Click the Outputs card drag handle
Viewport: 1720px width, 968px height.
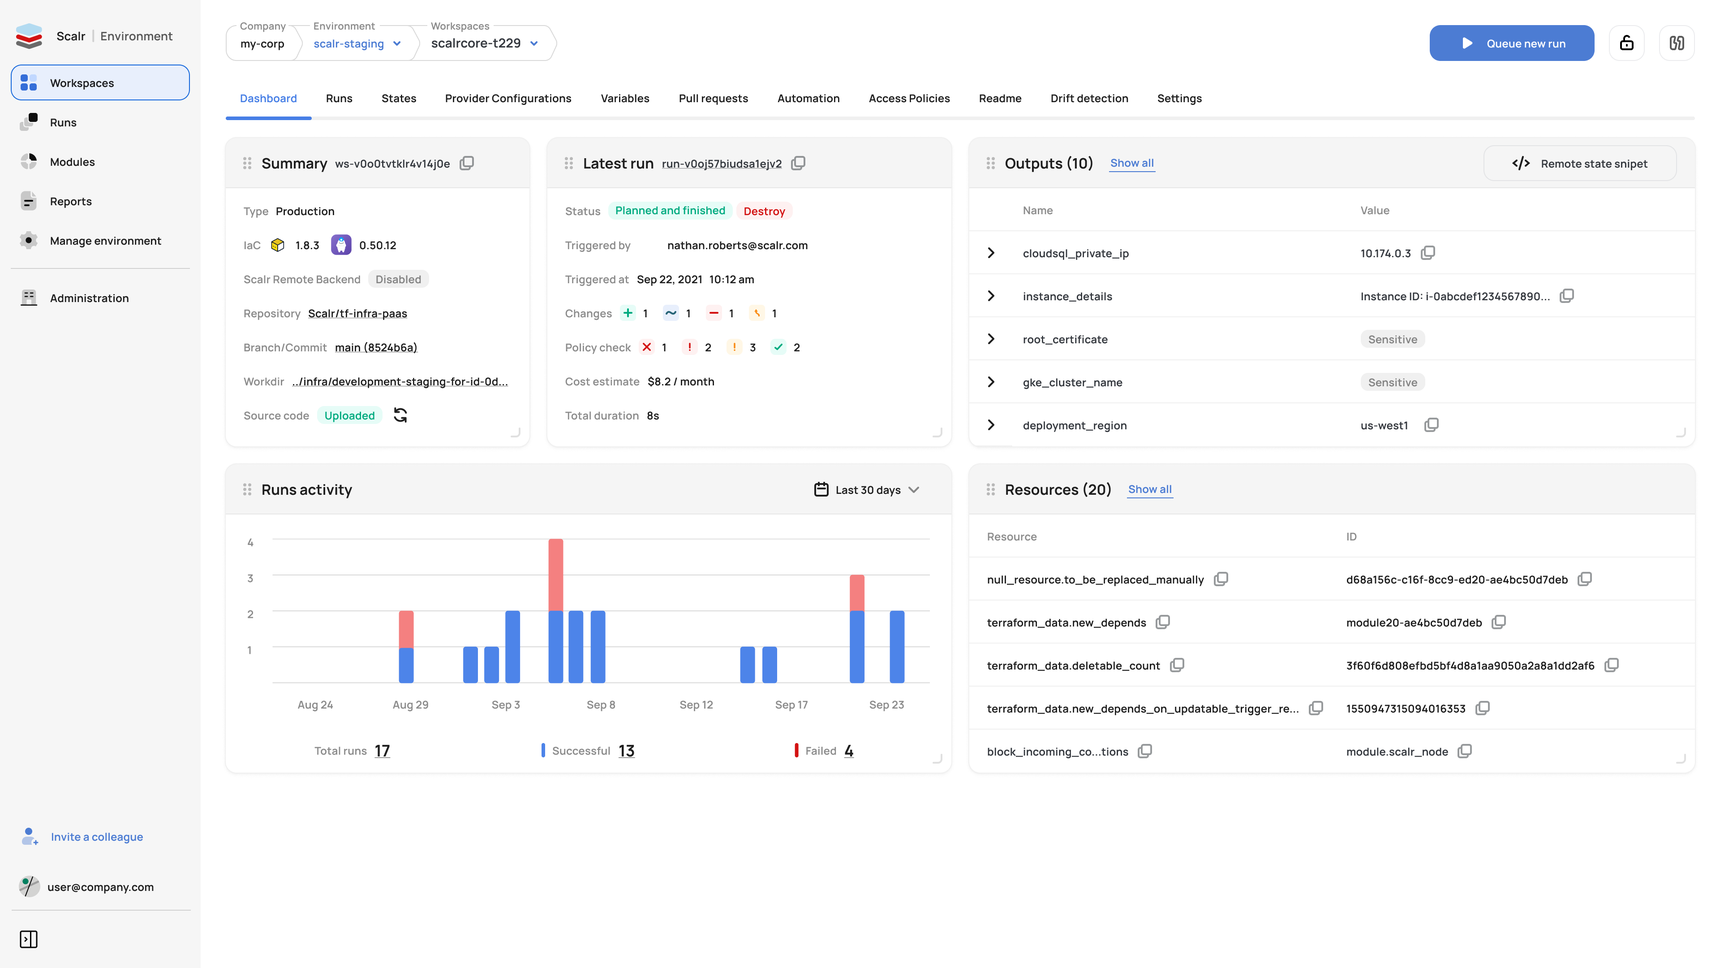(991, 163)
